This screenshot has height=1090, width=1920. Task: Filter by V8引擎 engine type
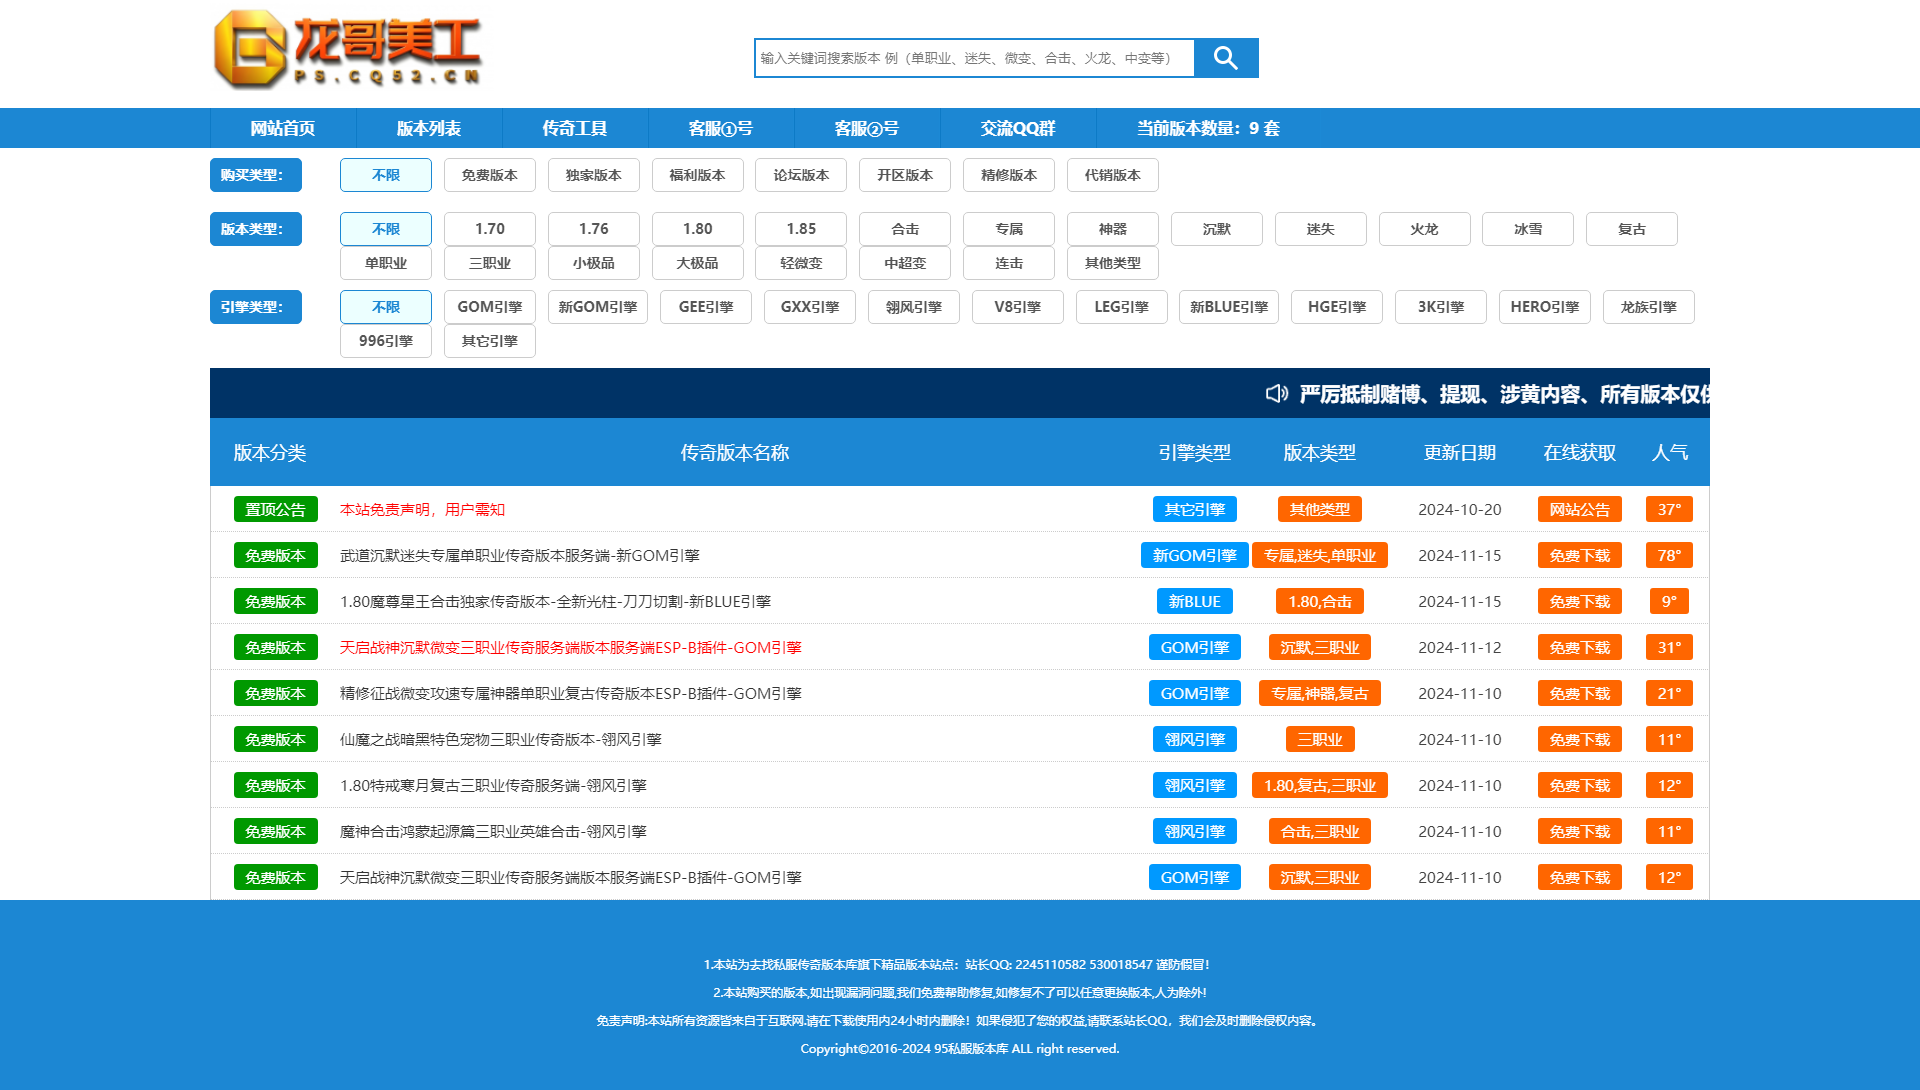[1018, 307]
